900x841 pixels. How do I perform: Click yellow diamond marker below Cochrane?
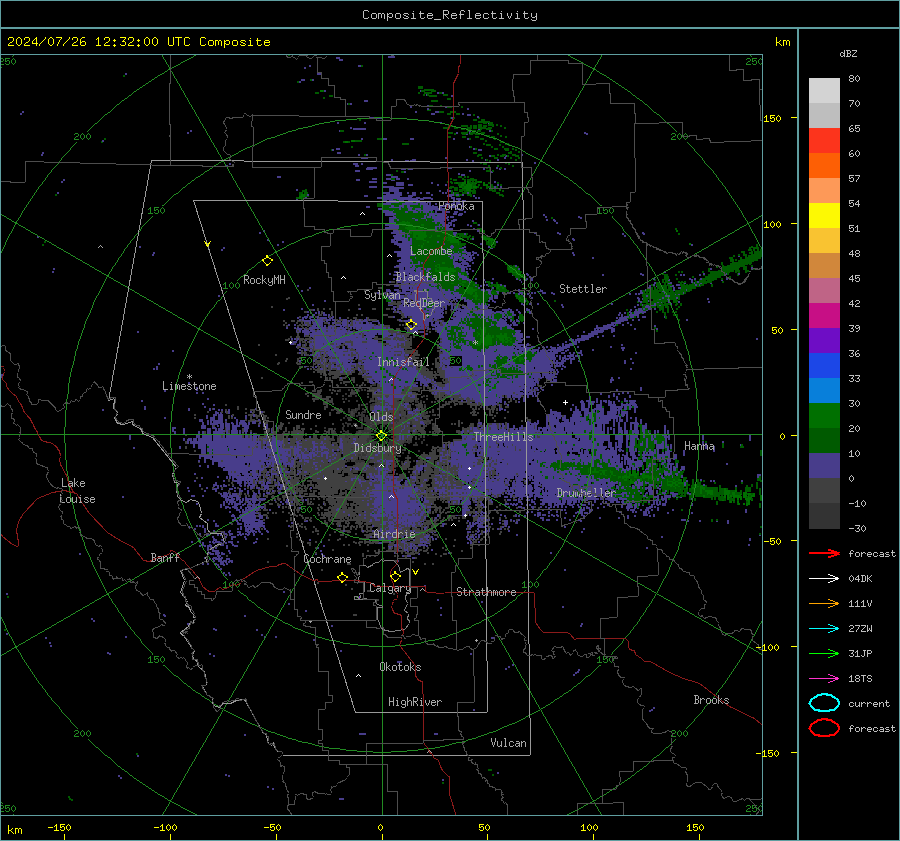343,577
